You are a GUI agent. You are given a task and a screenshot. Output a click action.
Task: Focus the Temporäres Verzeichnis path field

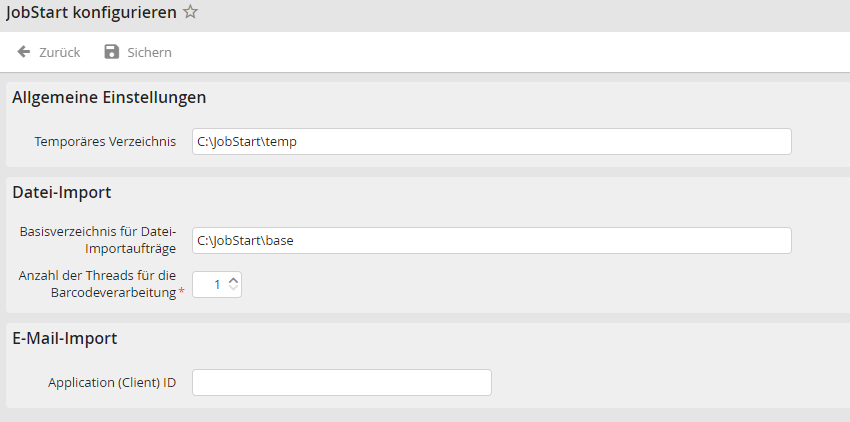tap(491, 142)
